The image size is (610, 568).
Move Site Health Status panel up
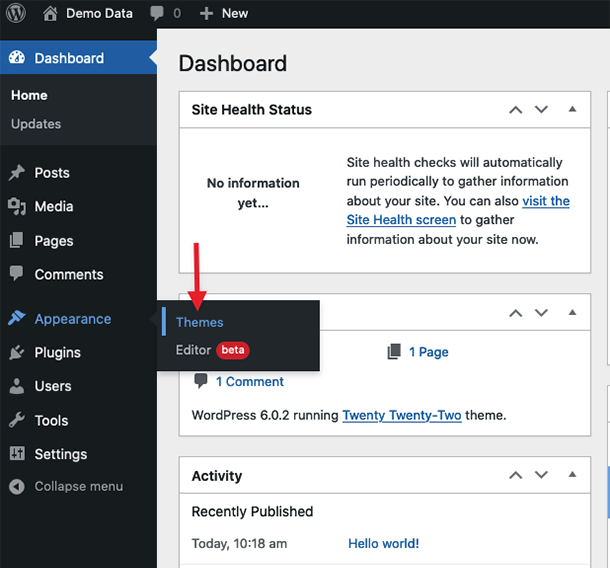(x=516, y=110)
